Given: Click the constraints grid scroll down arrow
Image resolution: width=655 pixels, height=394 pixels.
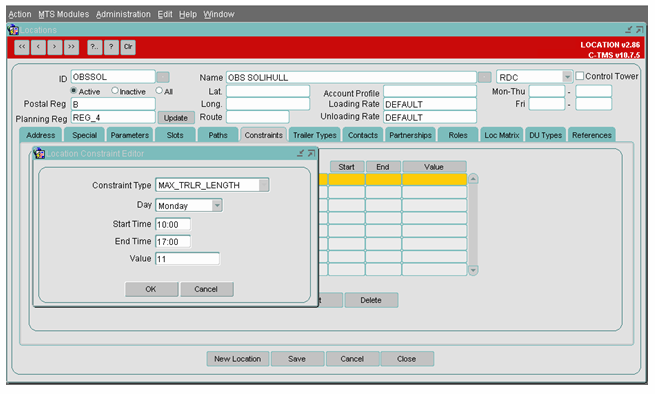Looking at the screenshot, I should 473,270.
